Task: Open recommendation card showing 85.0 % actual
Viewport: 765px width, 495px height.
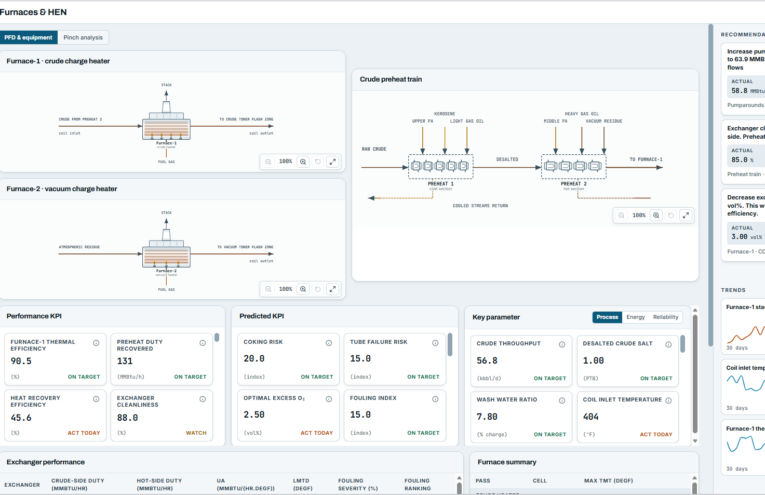Action: pyautogui.click(x=743, y=151)
